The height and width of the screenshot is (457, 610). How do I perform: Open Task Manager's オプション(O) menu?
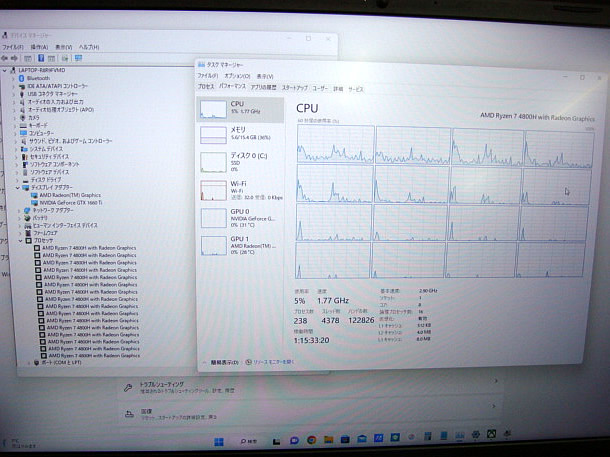[x=237, y=76]
